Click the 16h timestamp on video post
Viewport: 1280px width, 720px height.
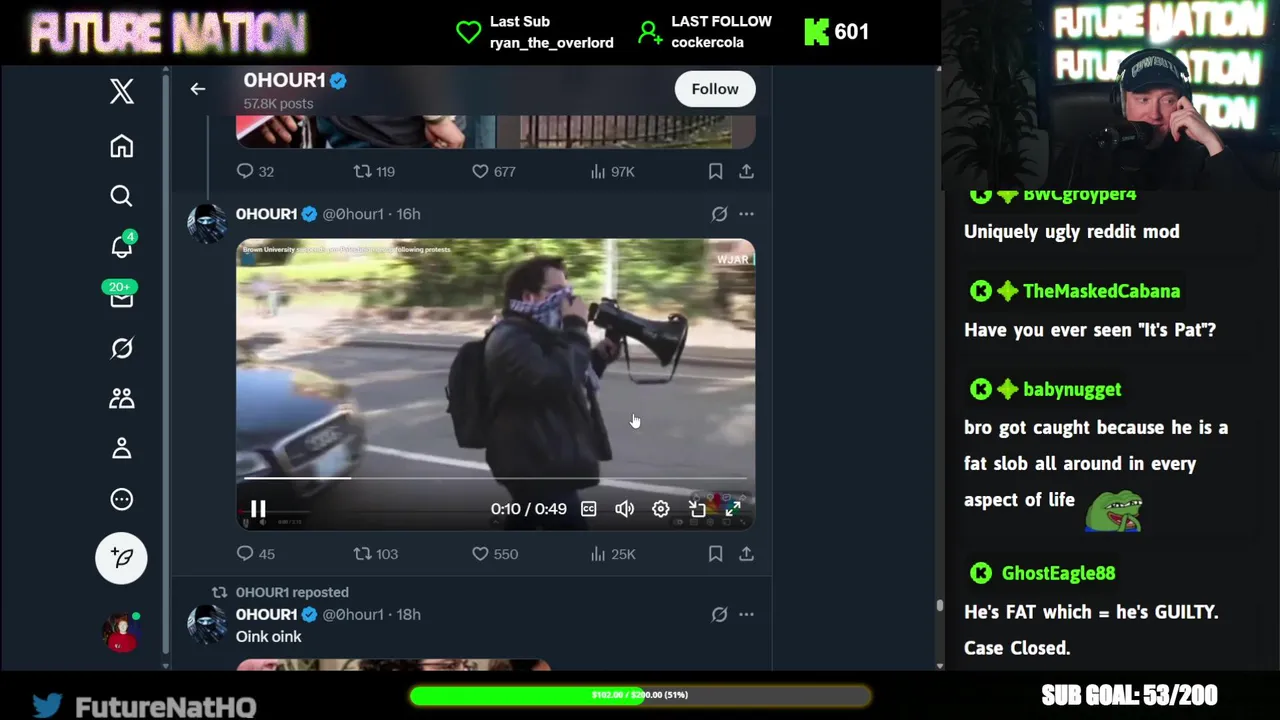[x=408, y=214]
